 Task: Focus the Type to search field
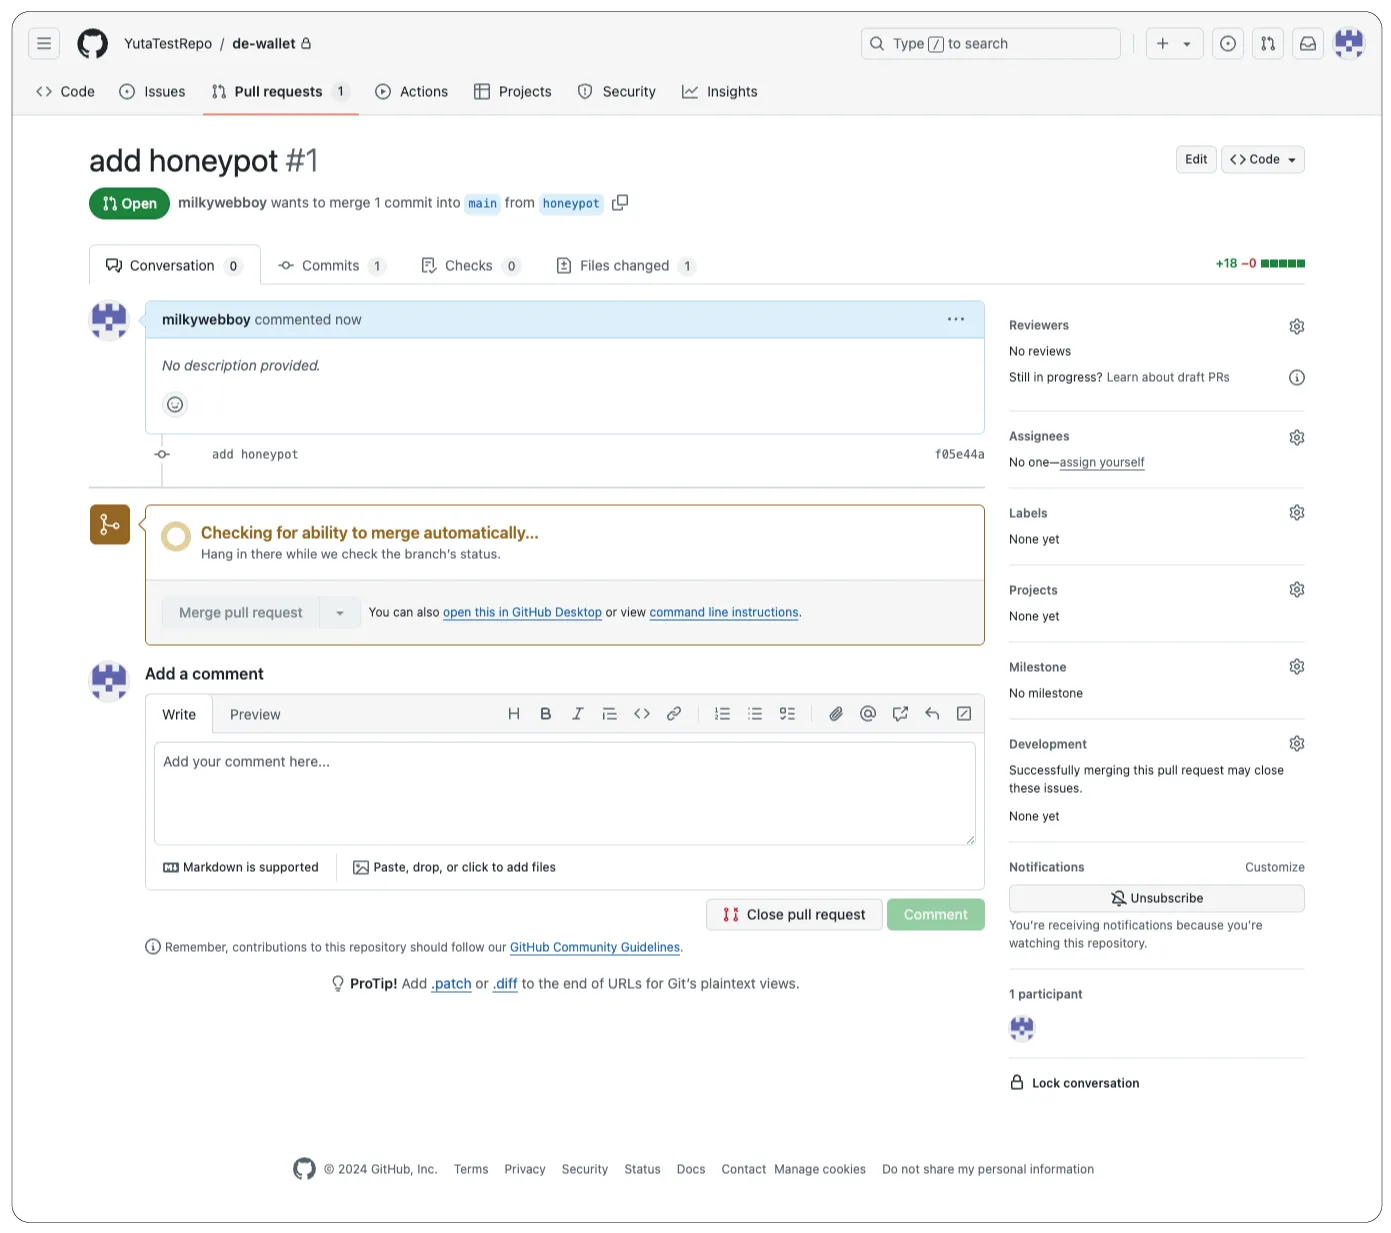click(991, 44)
